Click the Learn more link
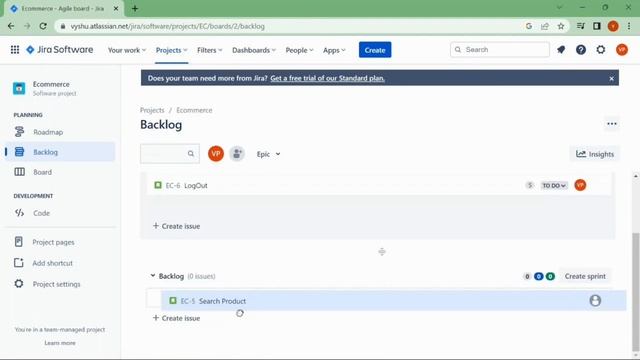 coord(60,343)
